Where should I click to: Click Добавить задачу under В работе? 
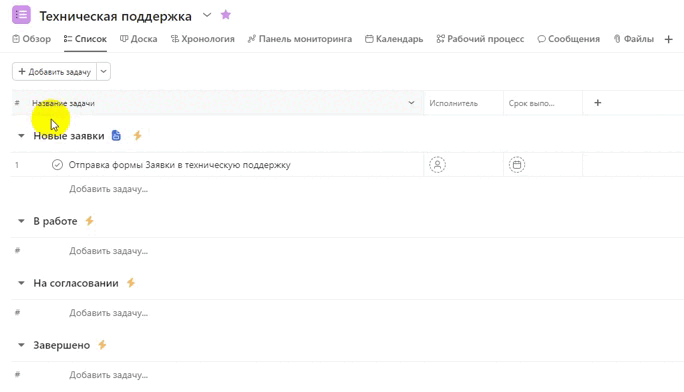click(x=108, y=251)
